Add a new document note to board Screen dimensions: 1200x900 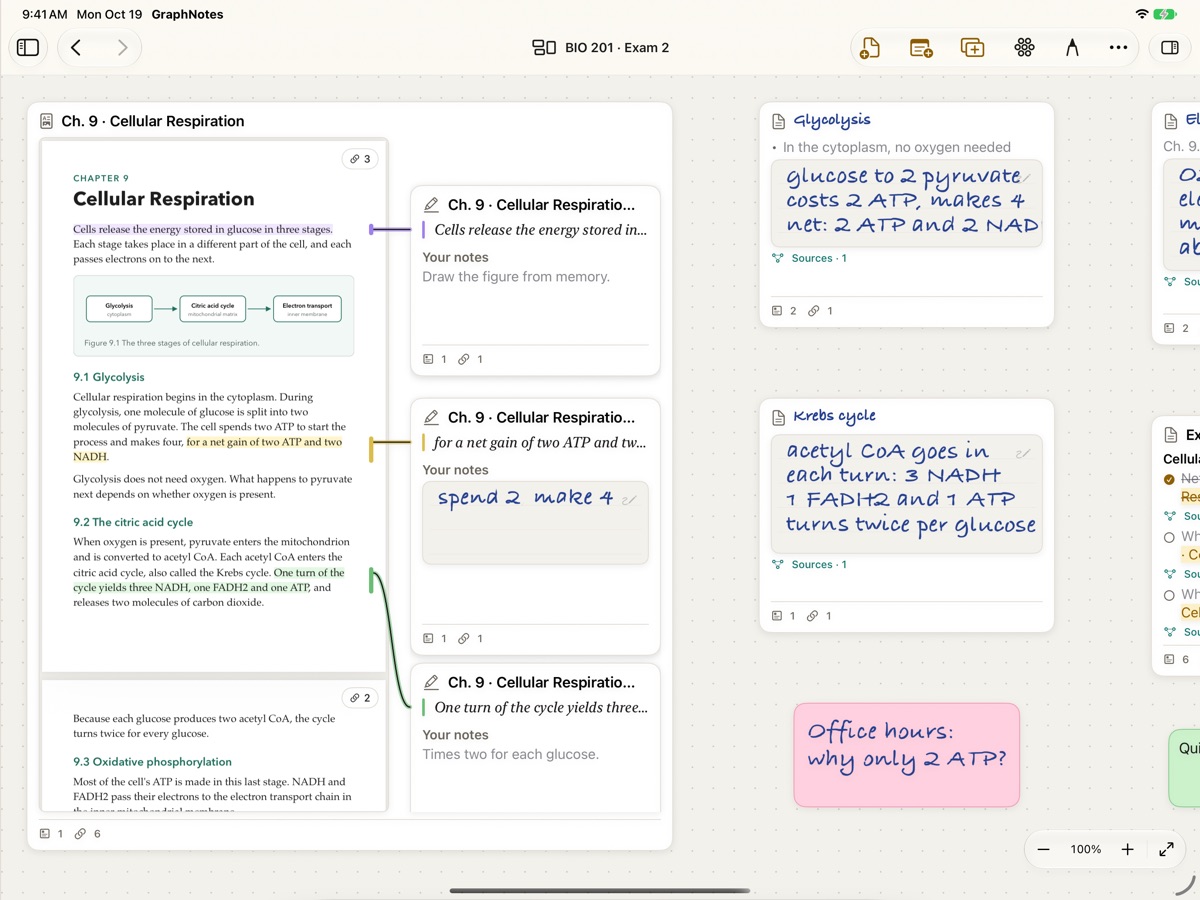870,47
